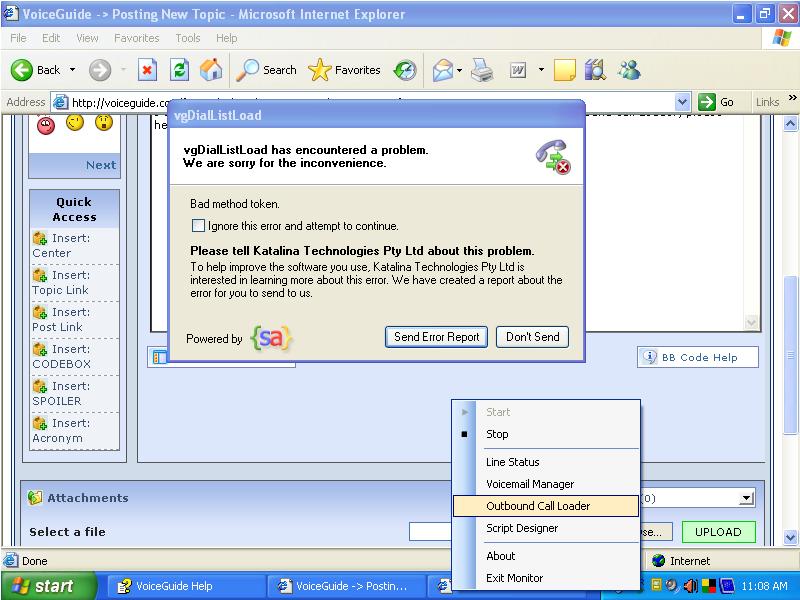Click the green UPLOAD button
Image resolution: width=800 pixels, height=600 pixels.
coord(718,532)
